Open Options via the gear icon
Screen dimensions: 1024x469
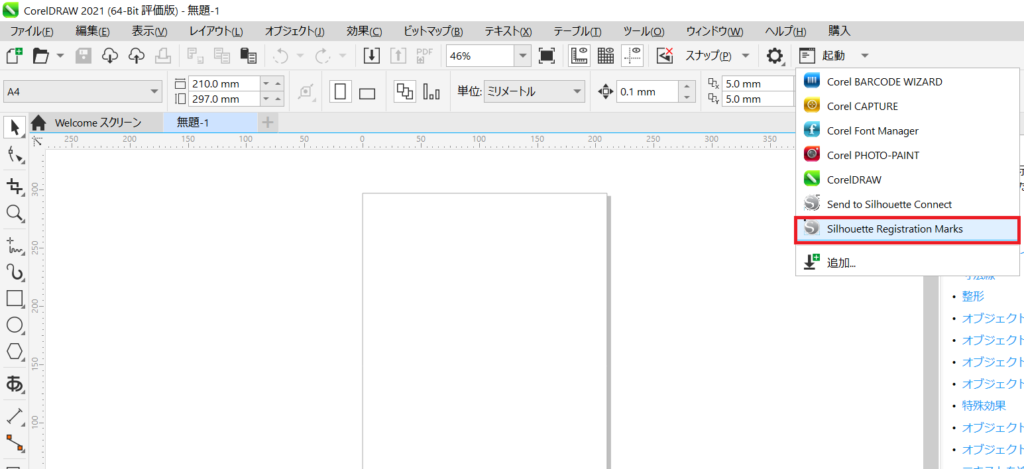pyautogui.click(x=775, y=56)
